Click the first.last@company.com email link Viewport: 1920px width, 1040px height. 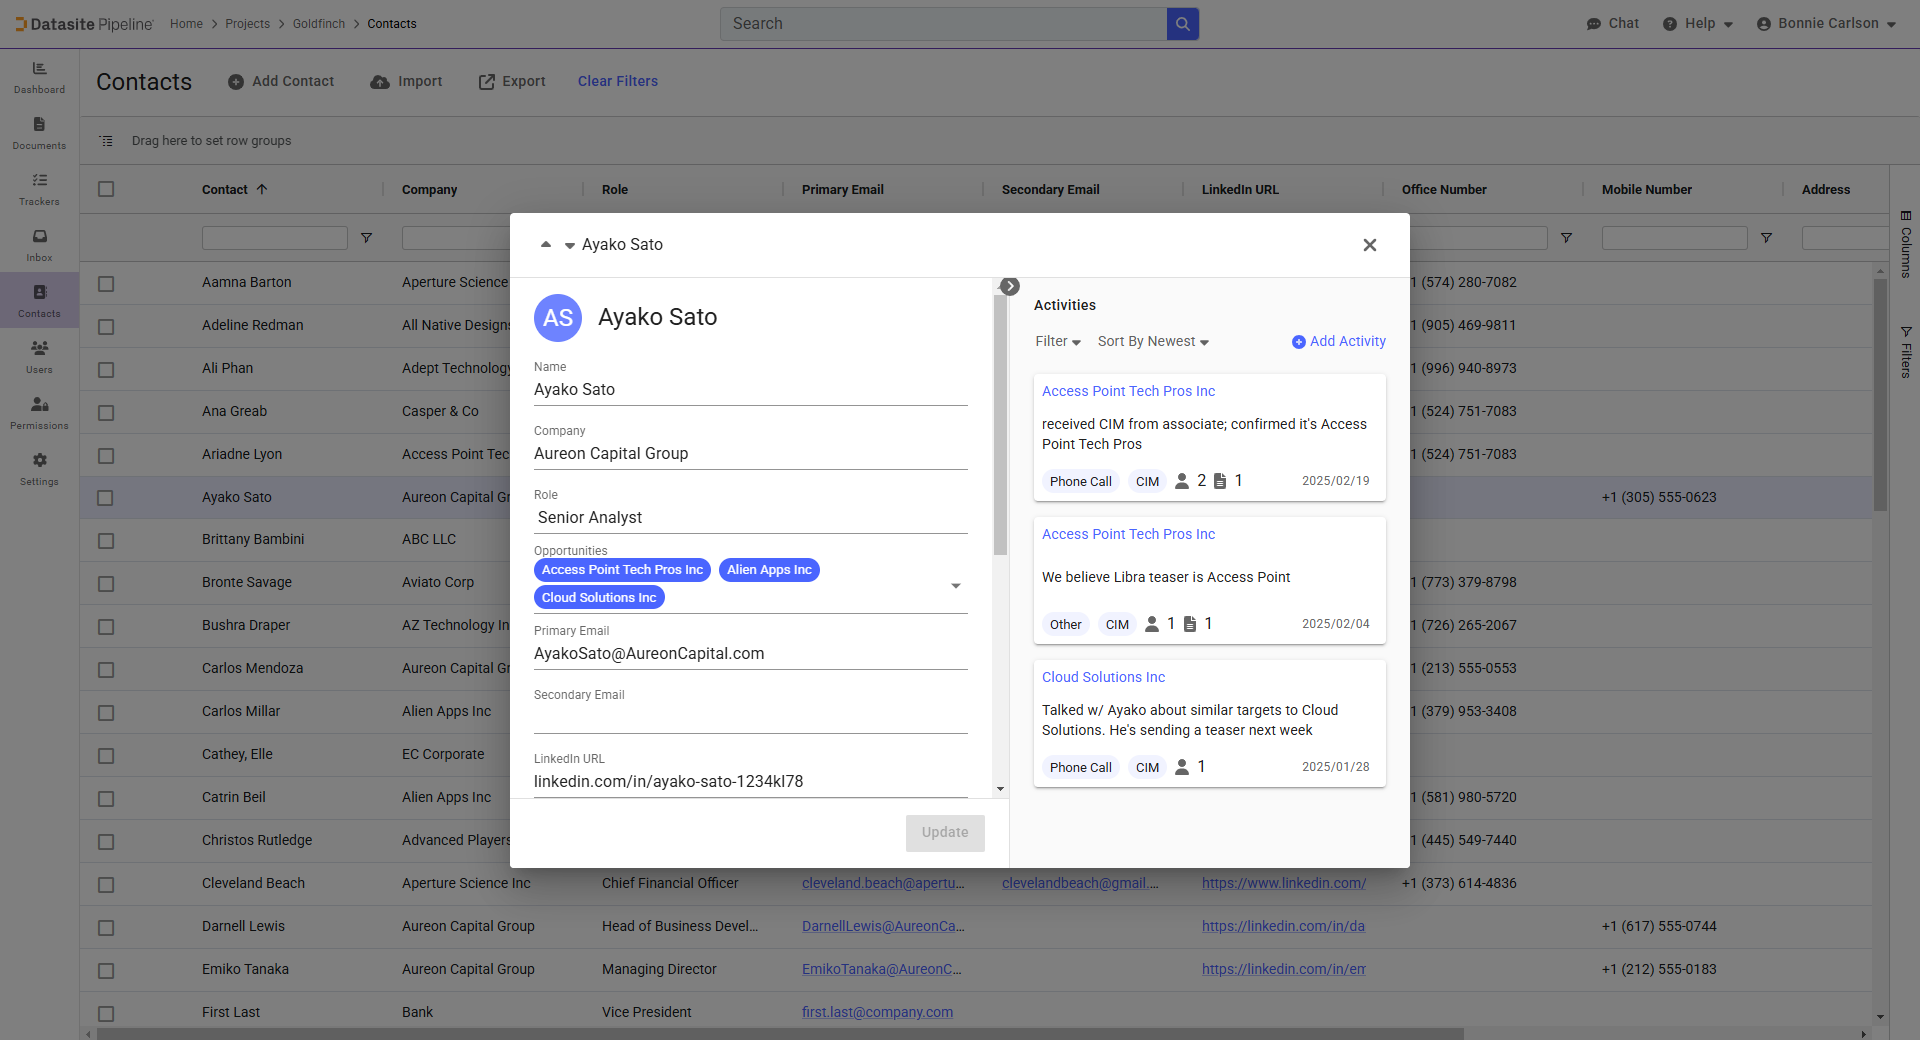click(x=877, y=1012)
